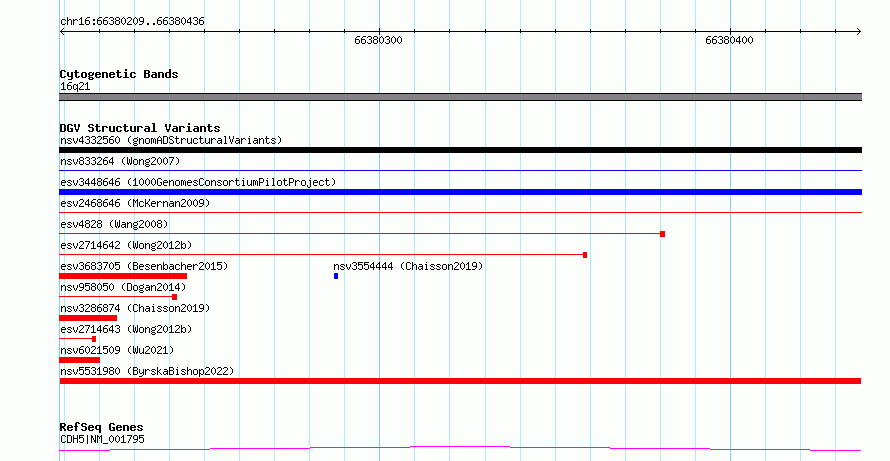This screenshot has width=890, height=461.
Task: Select the long red nsv5531980 variant bar
Action: (460, 381)
